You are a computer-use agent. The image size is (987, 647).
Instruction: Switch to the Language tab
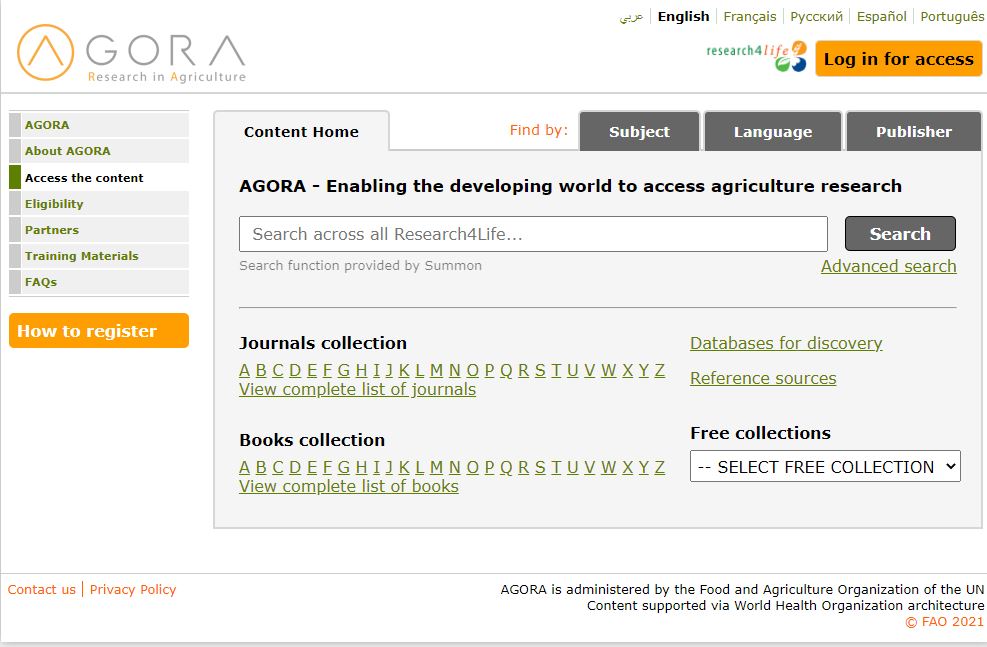(772, 132)
